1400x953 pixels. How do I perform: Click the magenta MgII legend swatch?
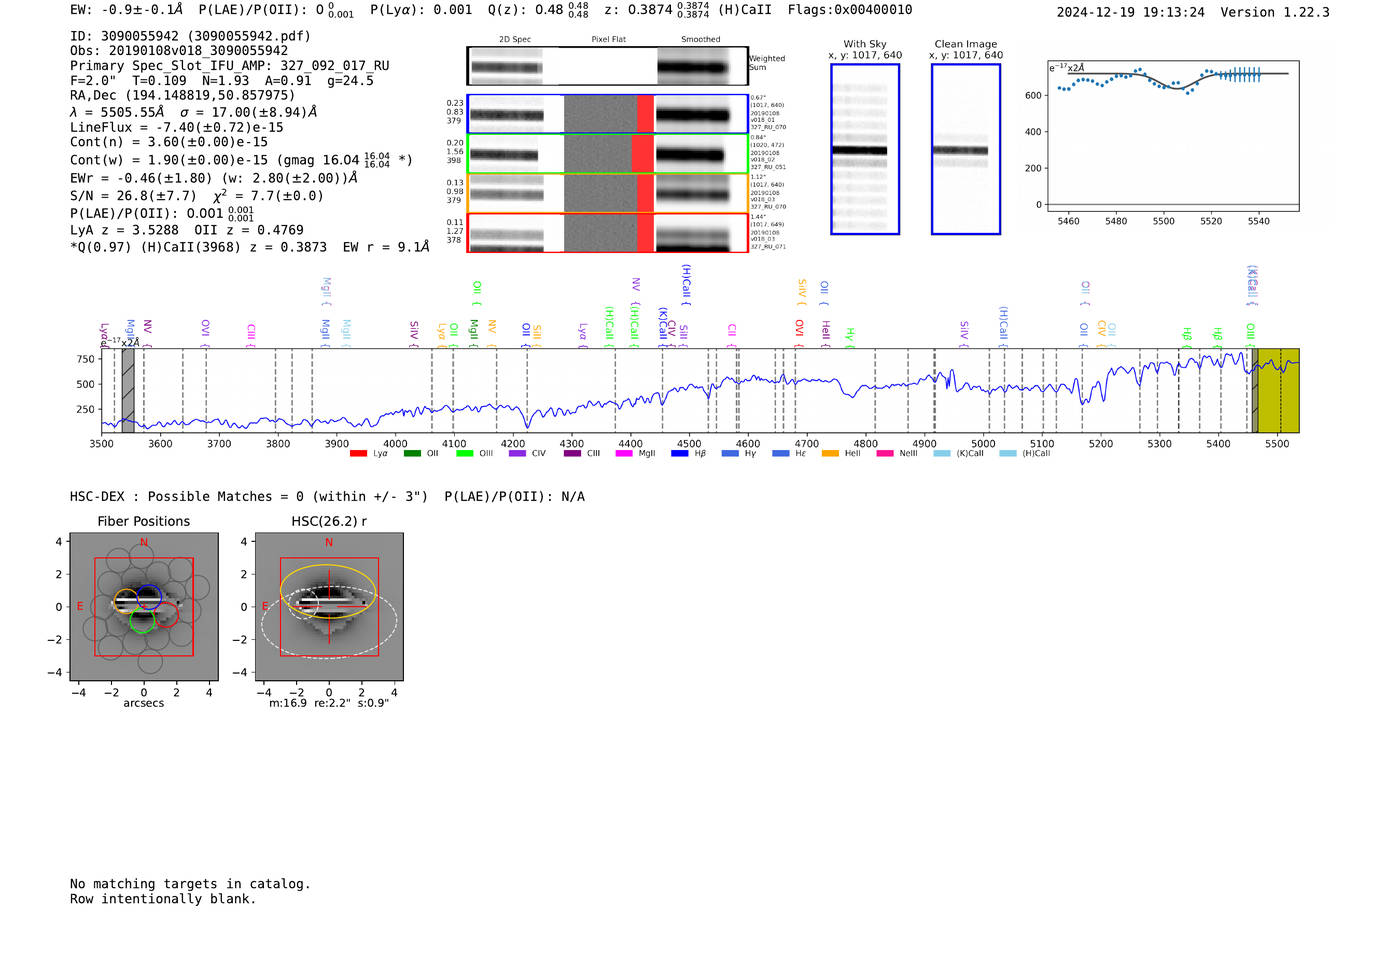[x=624, y=454]
